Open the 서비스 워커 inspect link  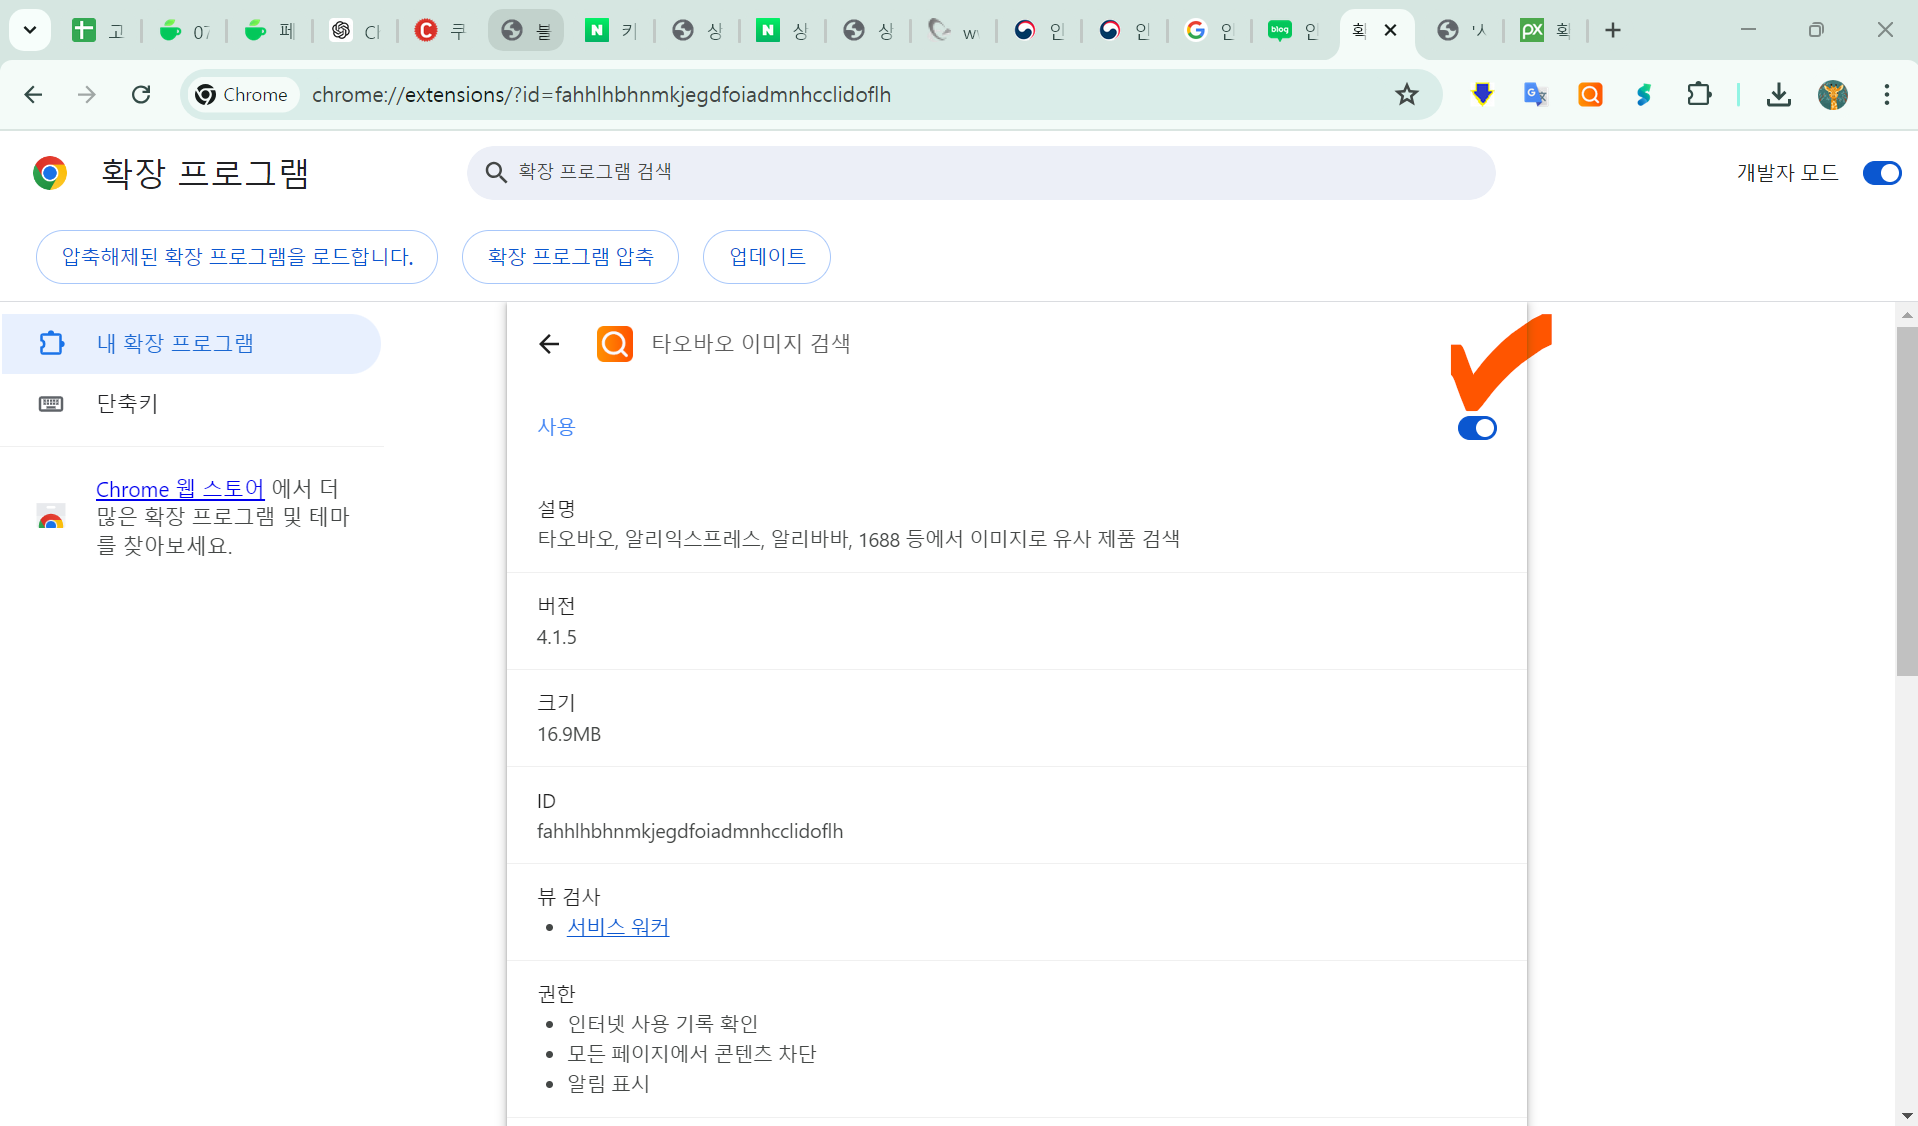coord(618,927)
